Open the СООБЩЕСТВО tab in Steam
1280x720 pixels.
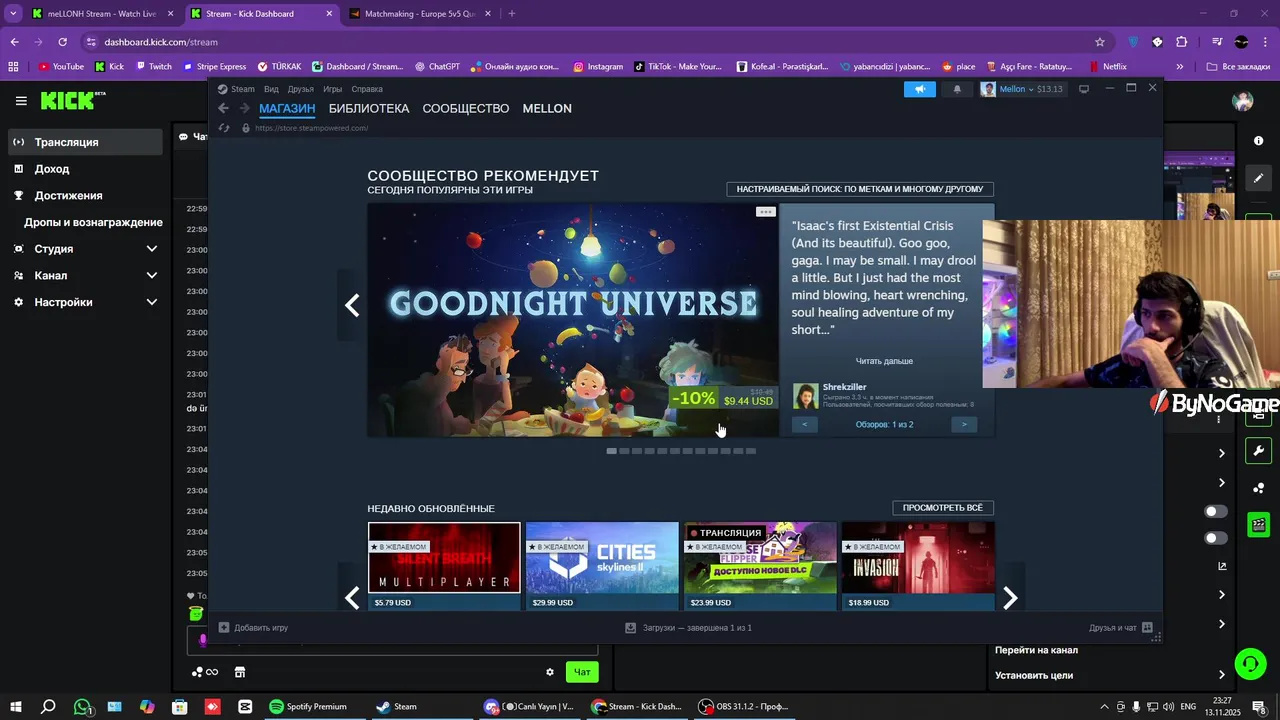click(x=466, y=108)
